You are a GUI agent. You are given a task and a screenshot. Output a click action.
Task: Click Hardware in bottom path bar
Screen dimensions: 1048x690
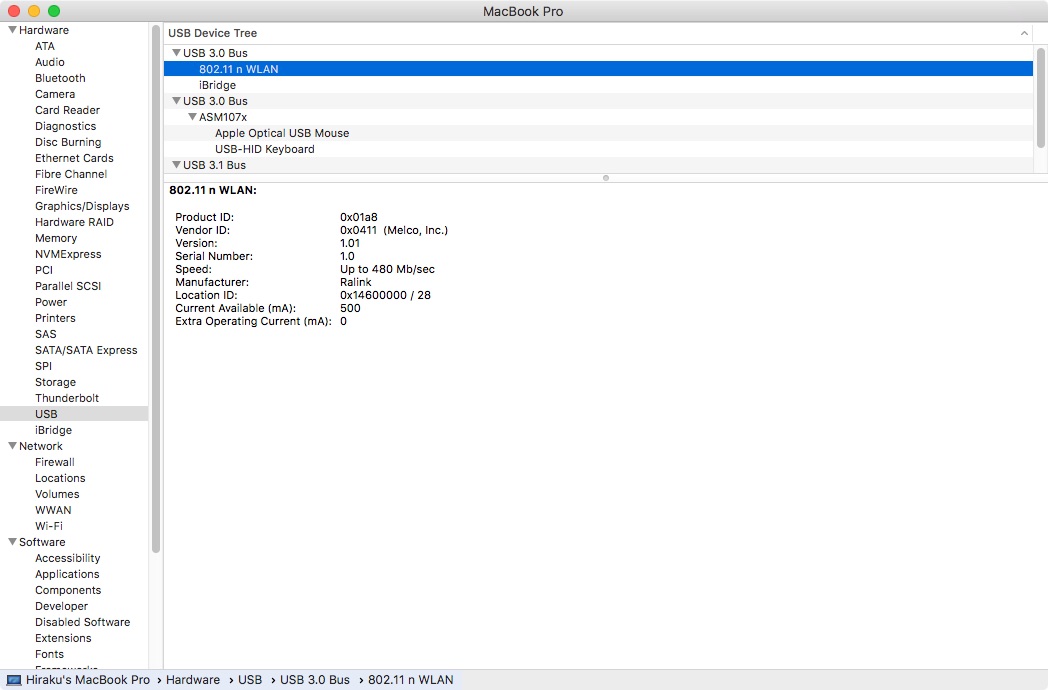192,680
